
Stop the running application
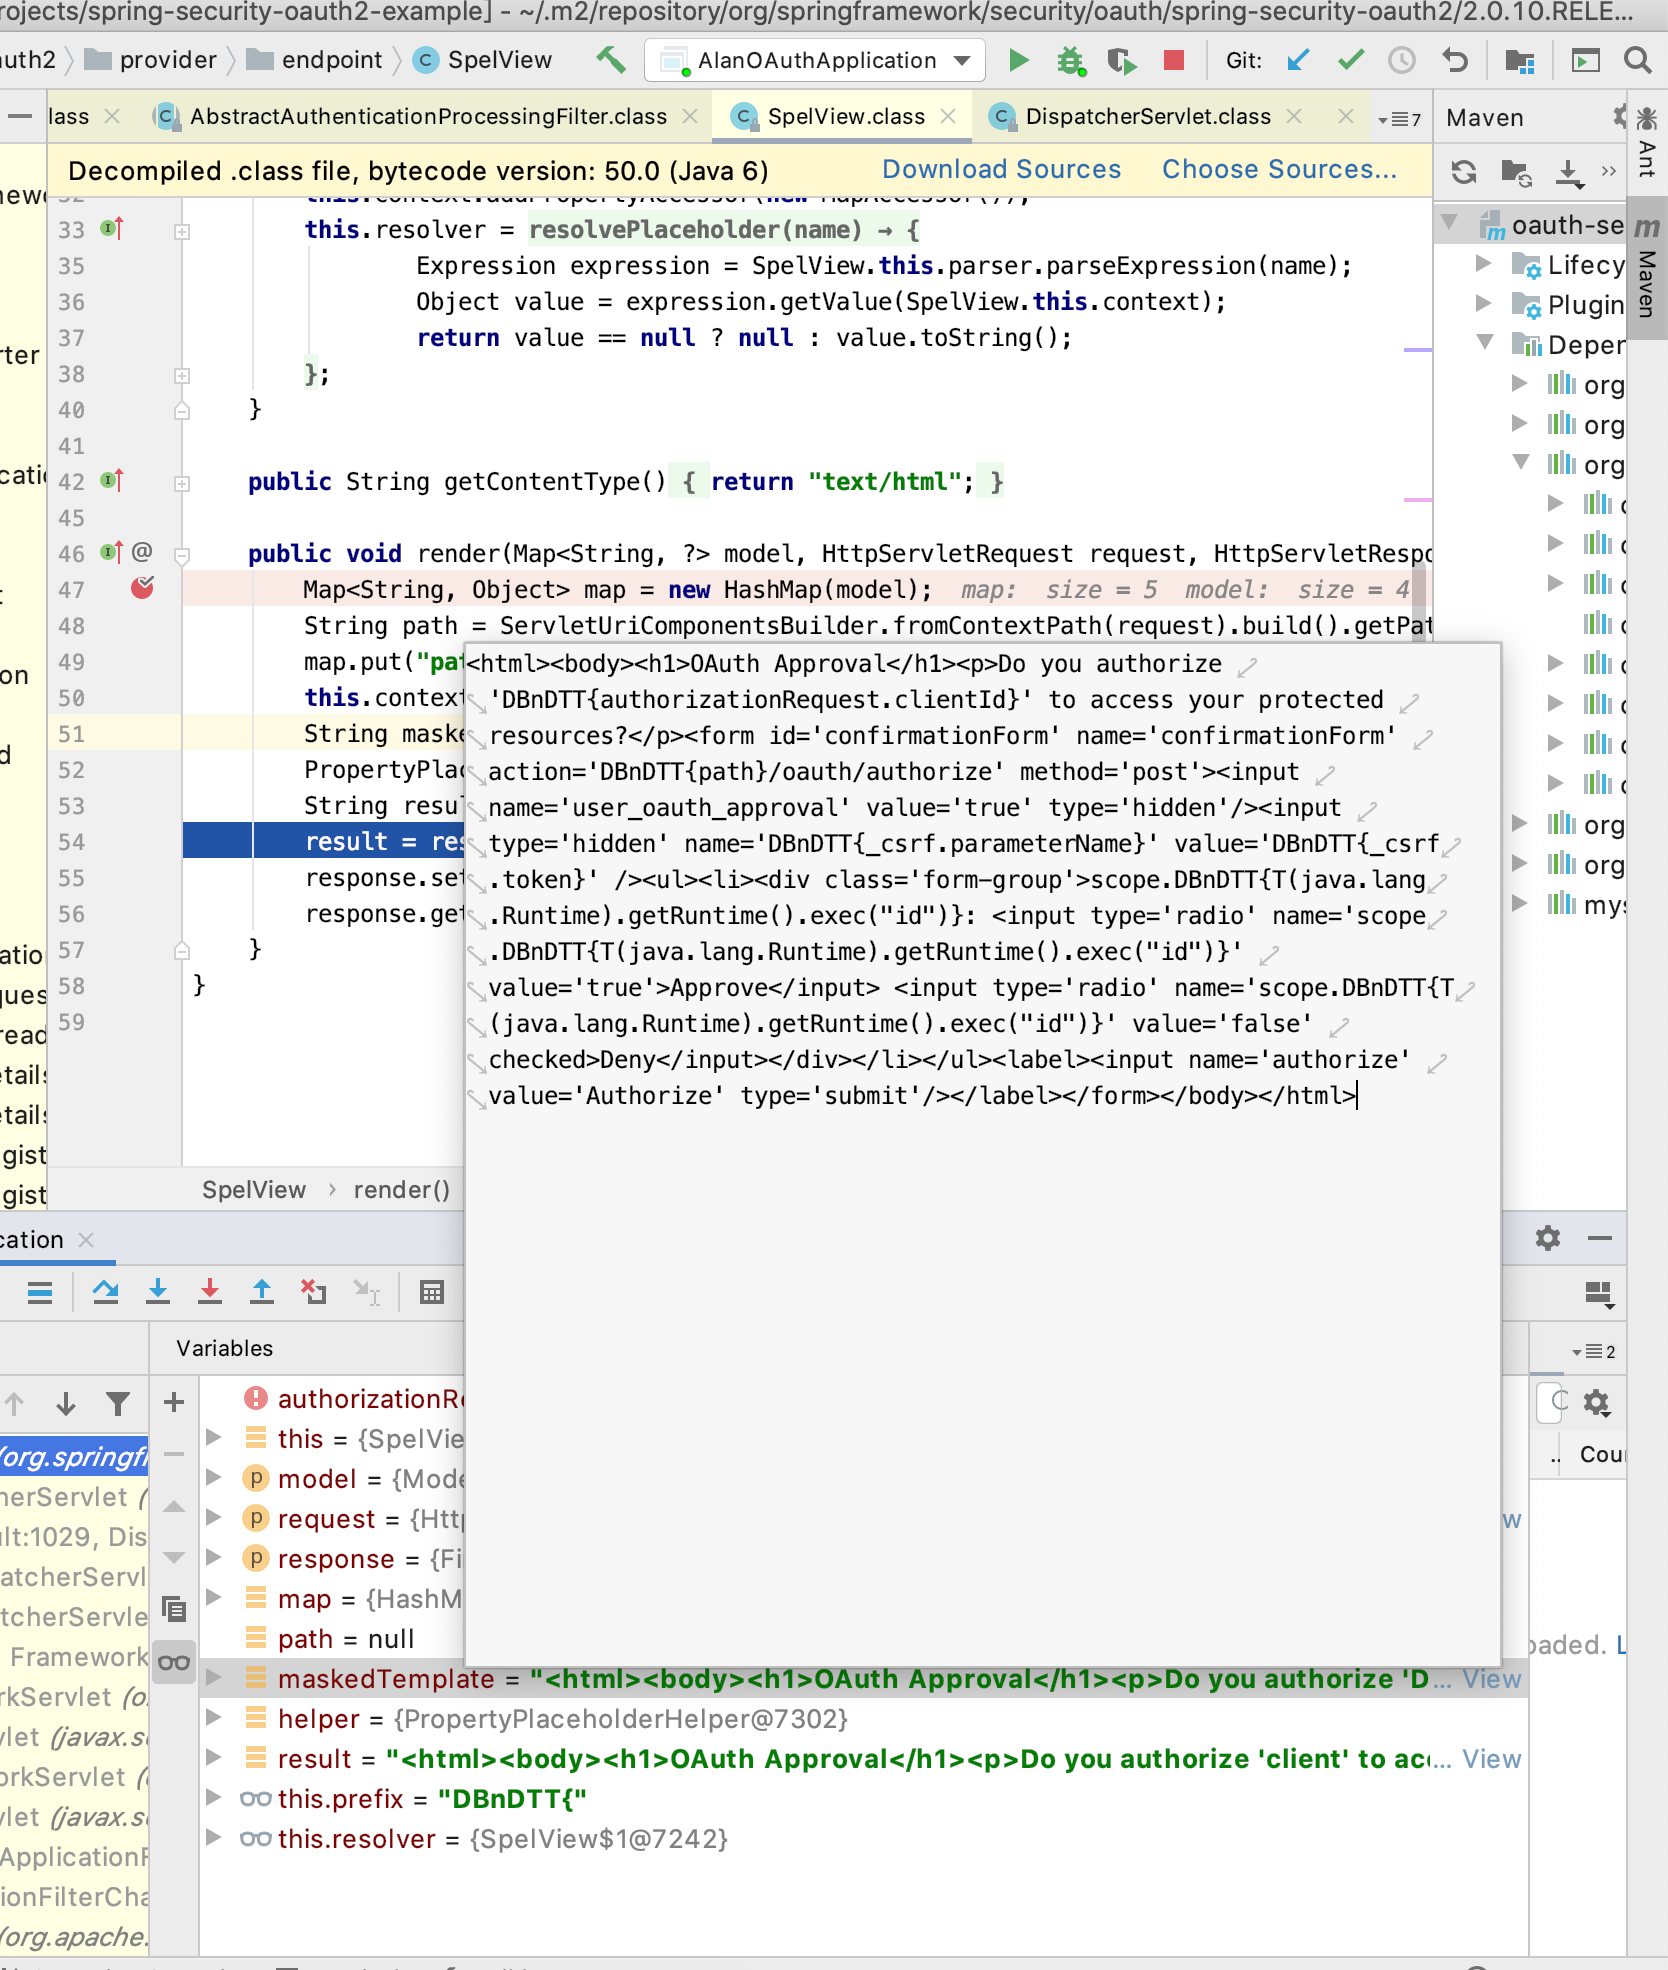[x=1174, y=60]
